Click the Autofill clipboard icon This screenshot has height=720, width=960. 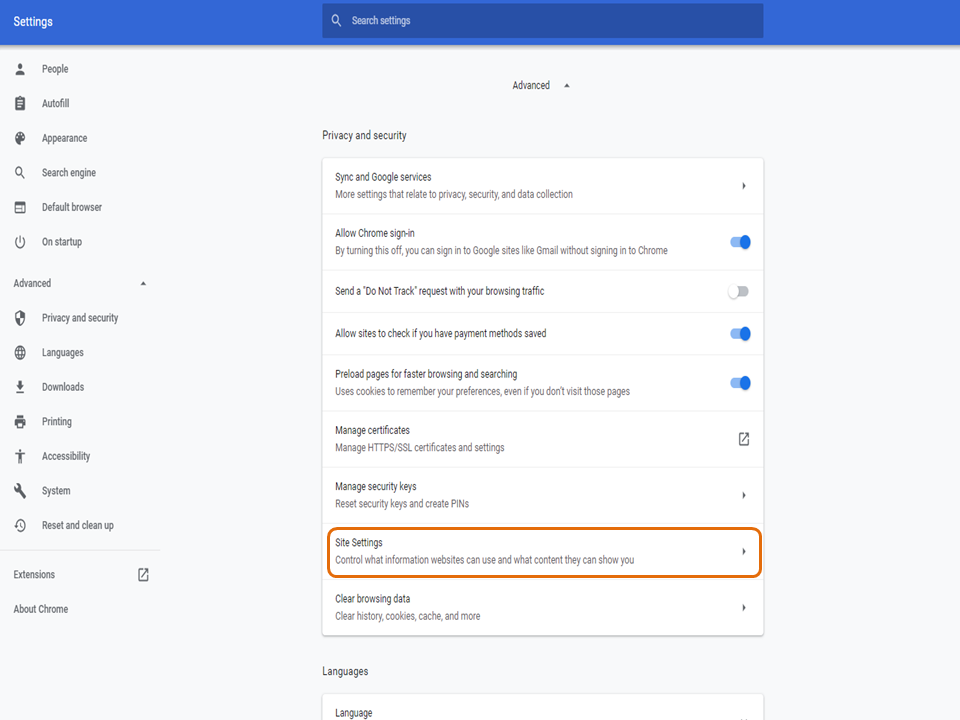pos(20,104)
